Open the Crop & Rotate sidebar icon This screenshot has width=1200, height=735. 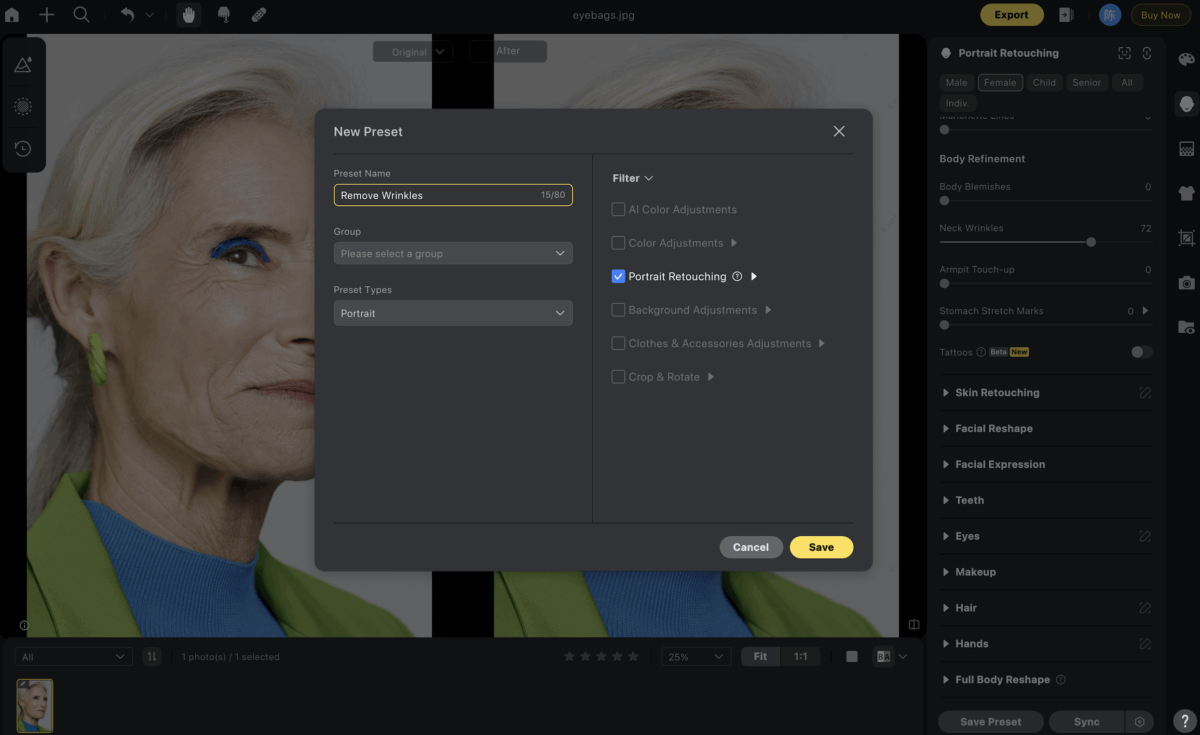click(1186, 238)
